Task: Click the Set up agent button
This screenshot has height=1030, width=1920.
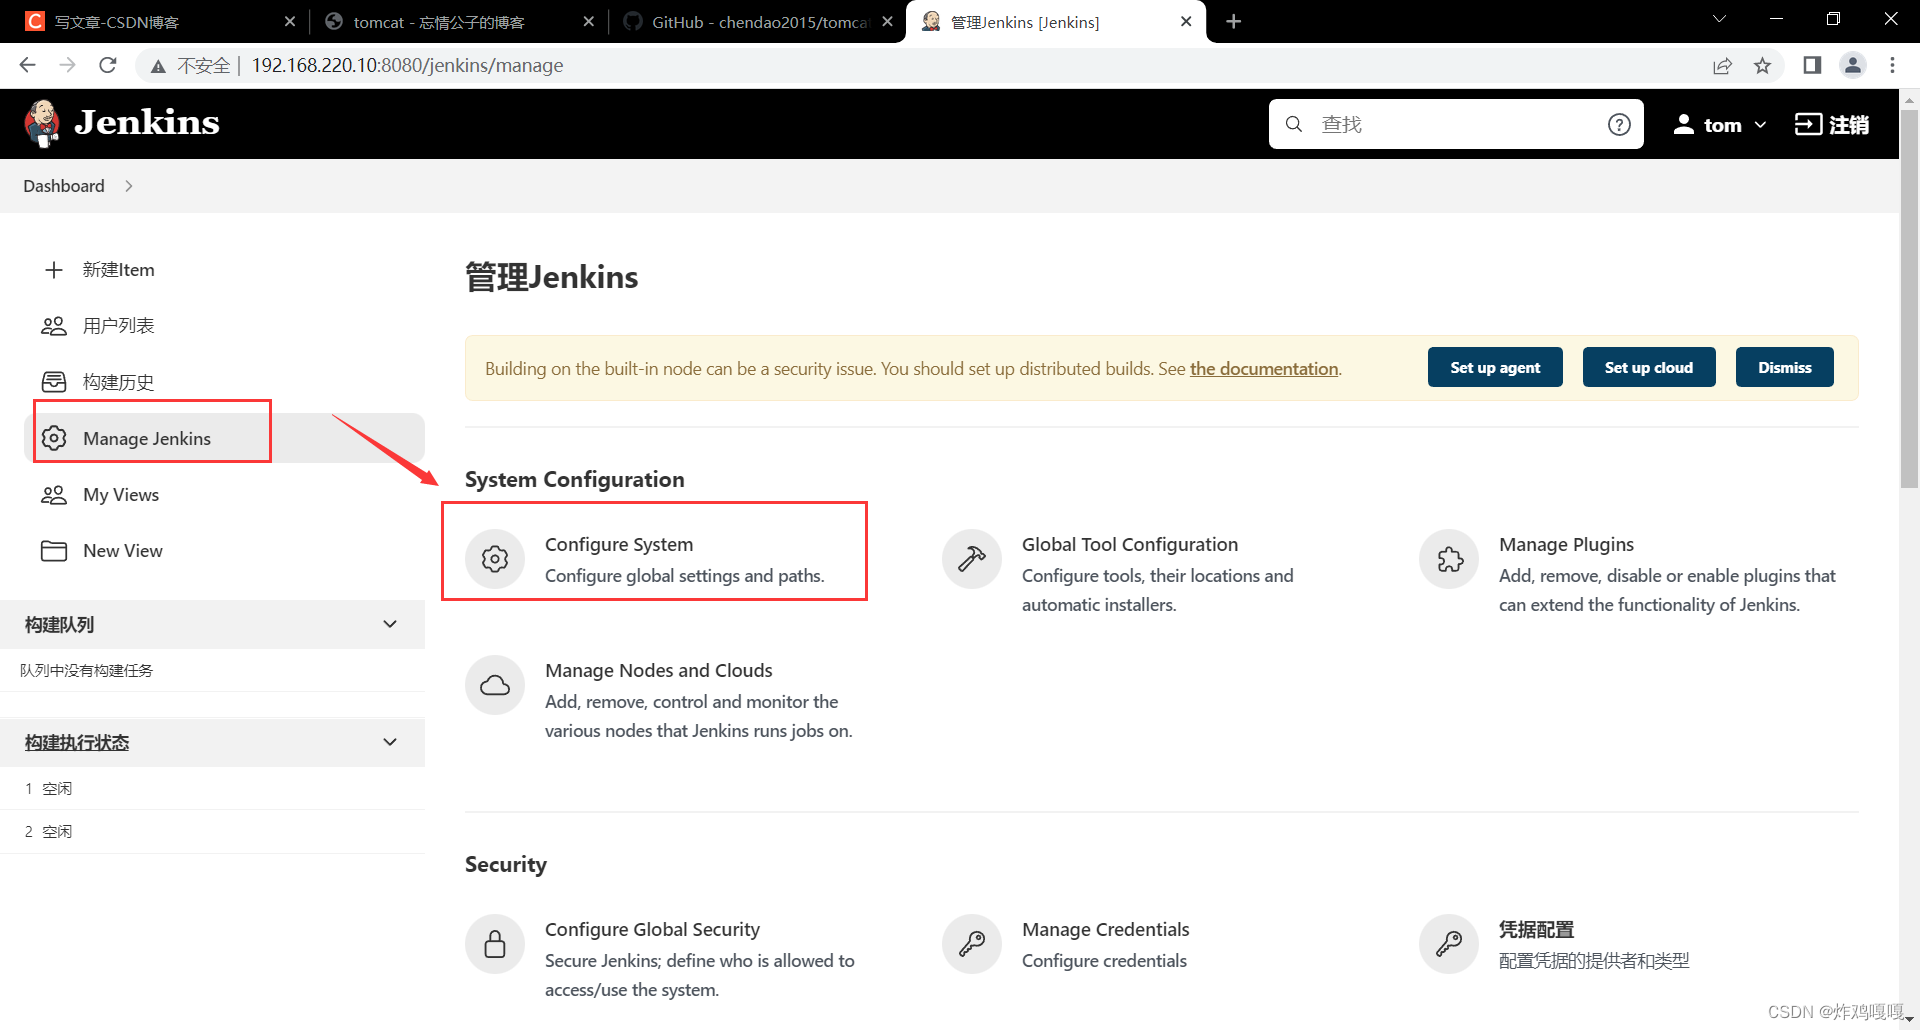Action: point(1495,368)
